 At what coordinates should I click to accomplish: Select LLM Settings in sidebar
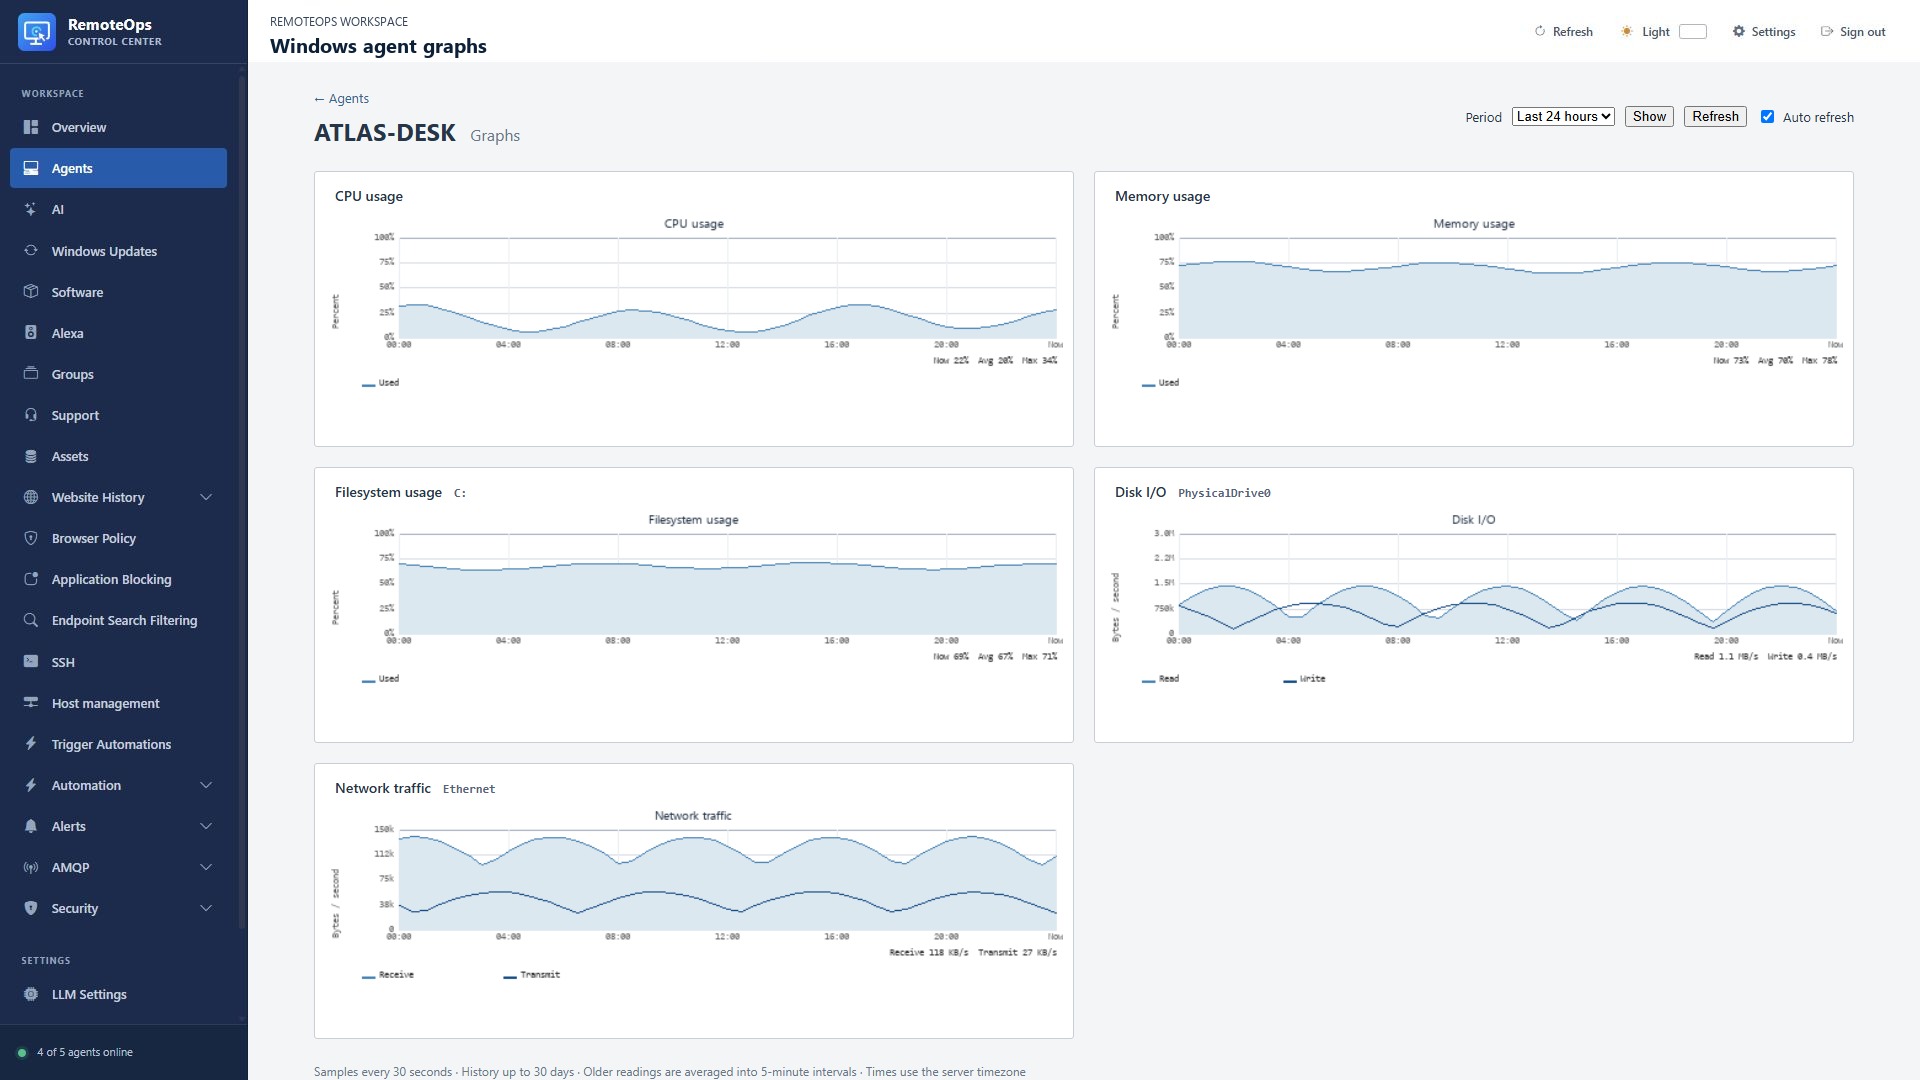pos(118,994)
